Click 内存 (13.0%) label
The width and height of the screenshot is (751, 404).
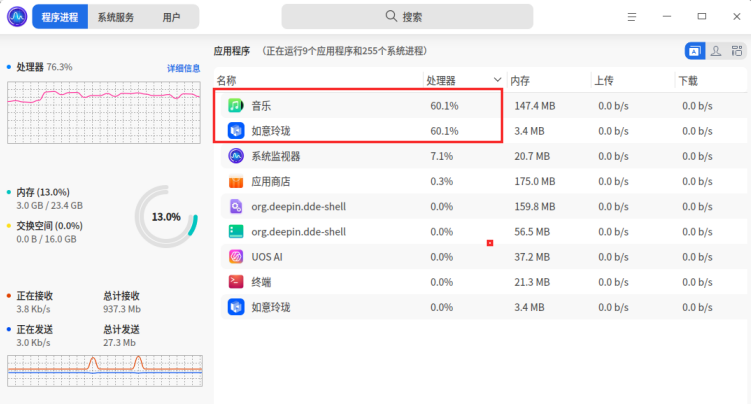point(43,192)
